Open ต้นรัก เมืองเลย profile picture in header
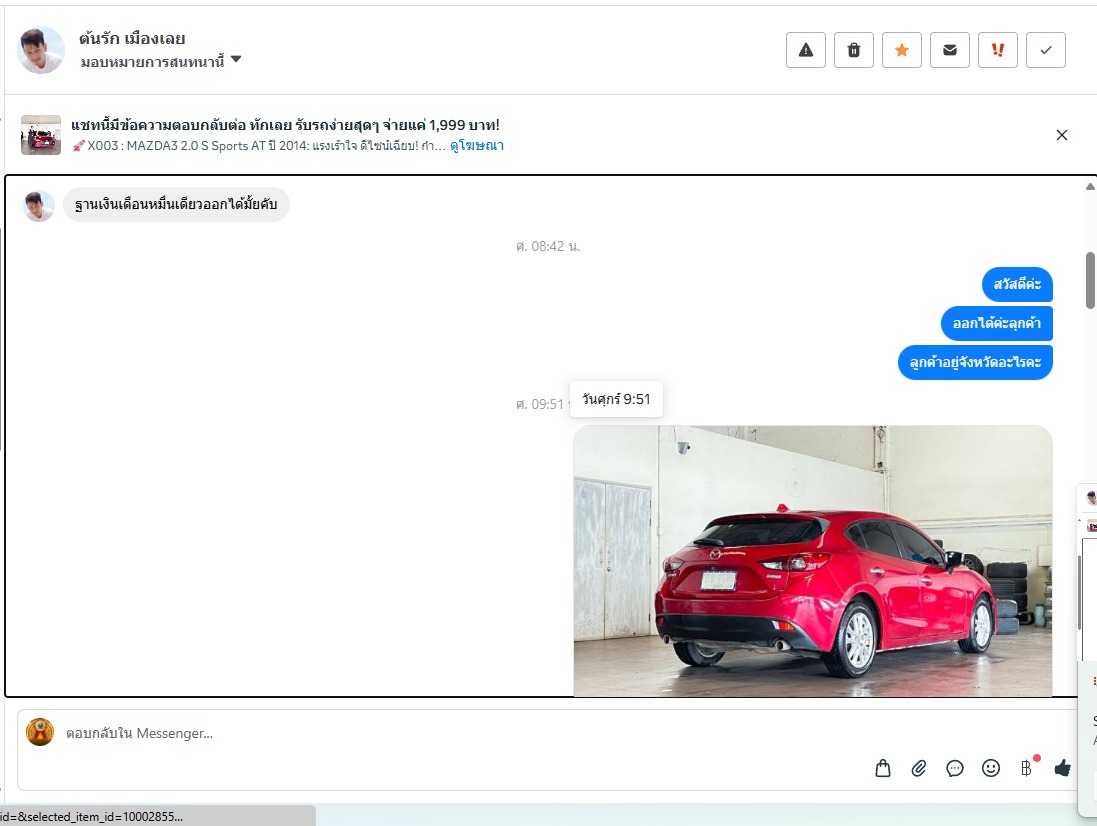The height and width of the screenshot is (826, 1097). click(41, 50)
